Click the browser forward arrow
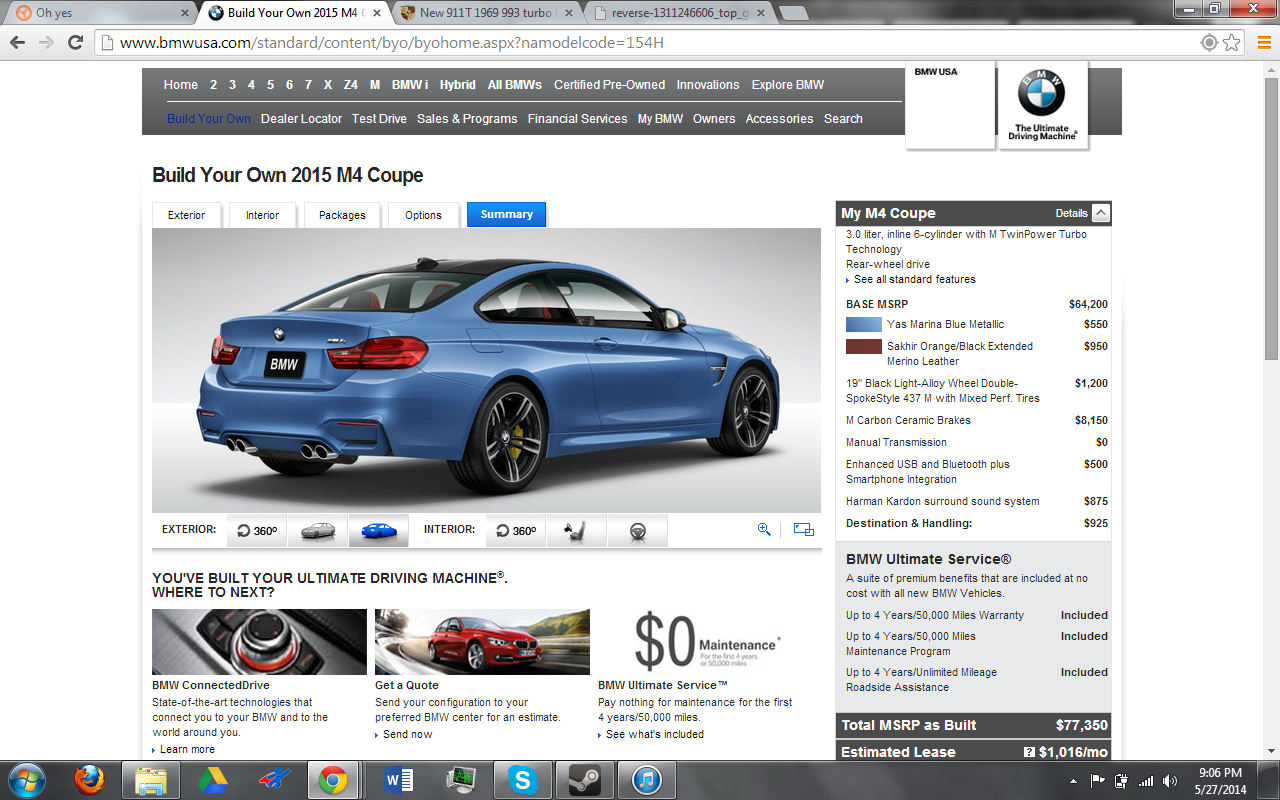The image size is (1280, 800). [x=46, y=43]
